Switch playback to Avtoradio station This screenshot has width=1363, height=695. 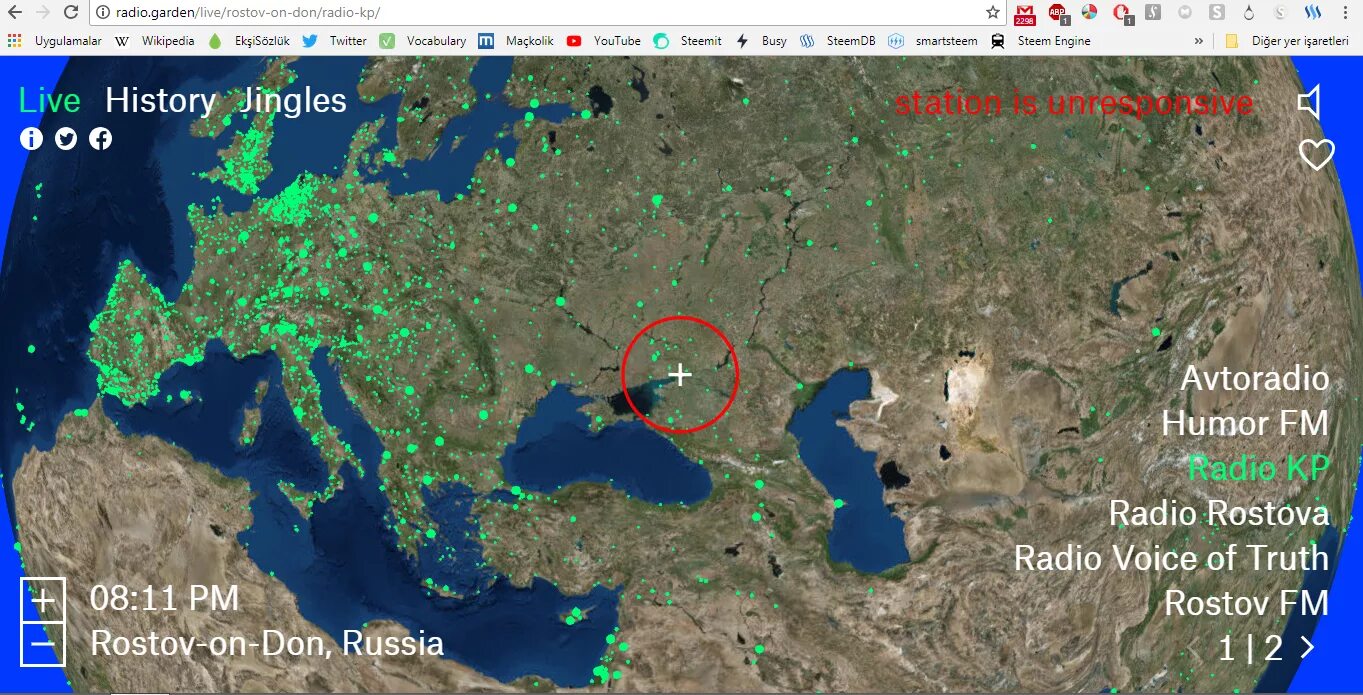(1254, 378)
